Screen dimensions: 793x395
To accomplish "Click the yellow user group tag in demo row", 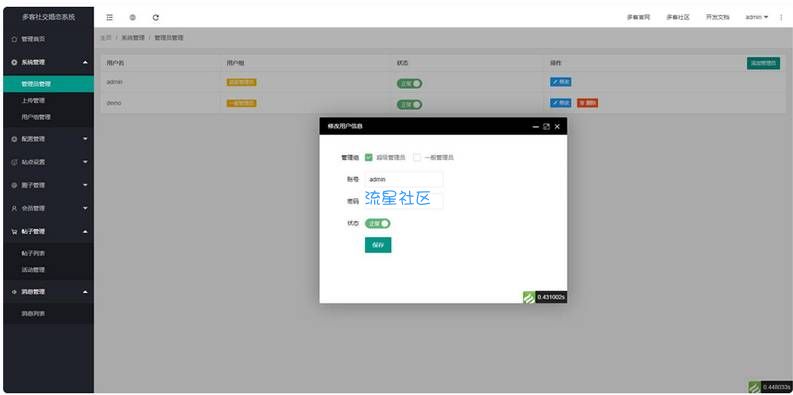I will (x=241, y=103).
